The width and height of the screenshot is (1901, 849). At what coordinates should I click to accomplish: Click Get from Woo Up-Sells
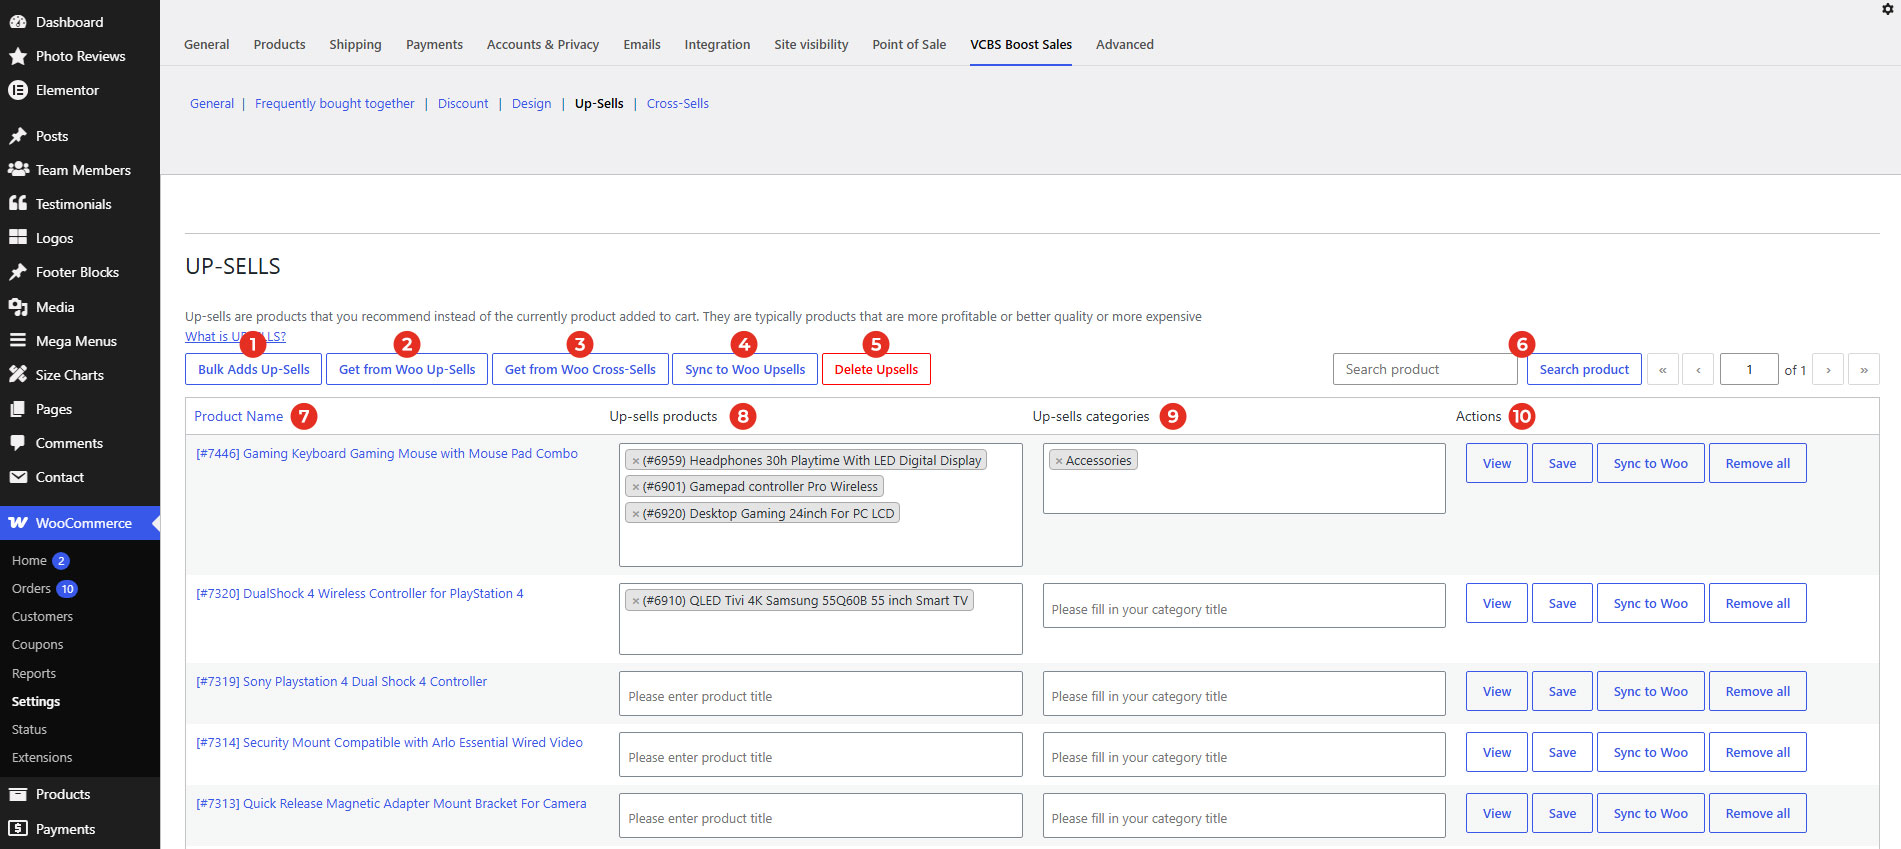click(407, 370)
